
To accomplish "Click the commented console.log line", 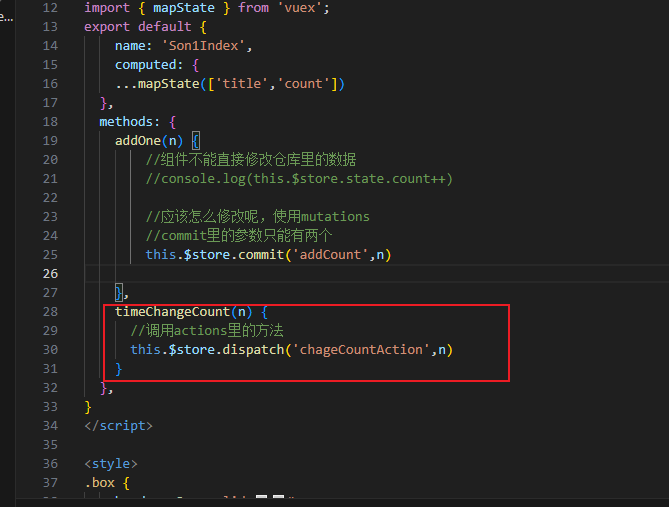I will [x=299, y=179].
